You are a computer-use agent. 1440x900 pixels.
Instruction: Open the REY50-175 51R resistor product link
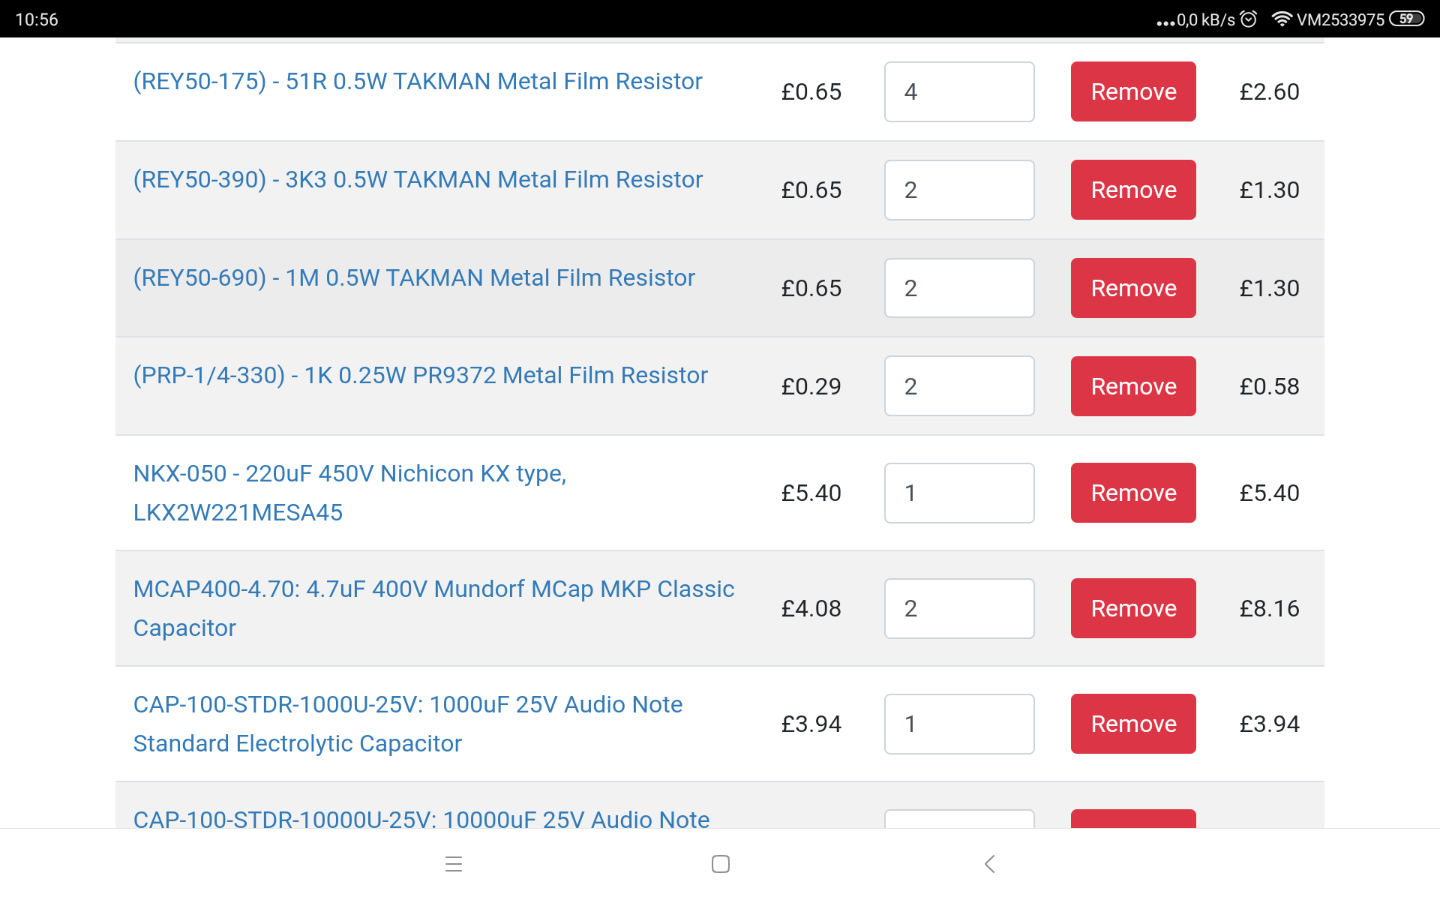[418, 81]
